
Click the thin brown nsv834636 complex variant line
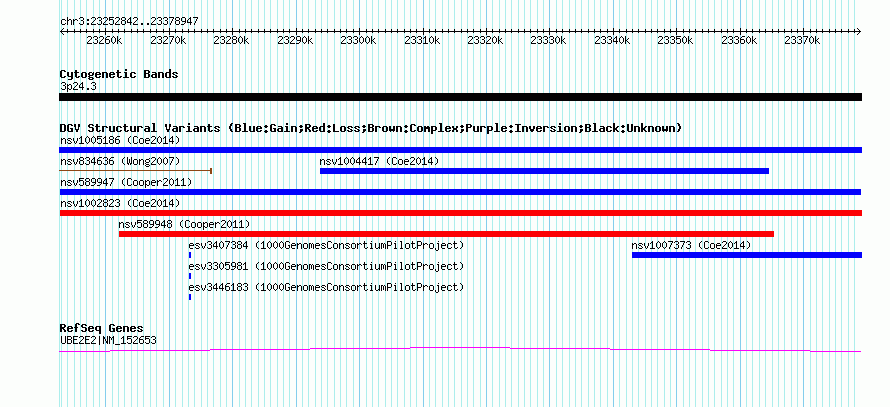pyautogui.click(x=136, y=170)
